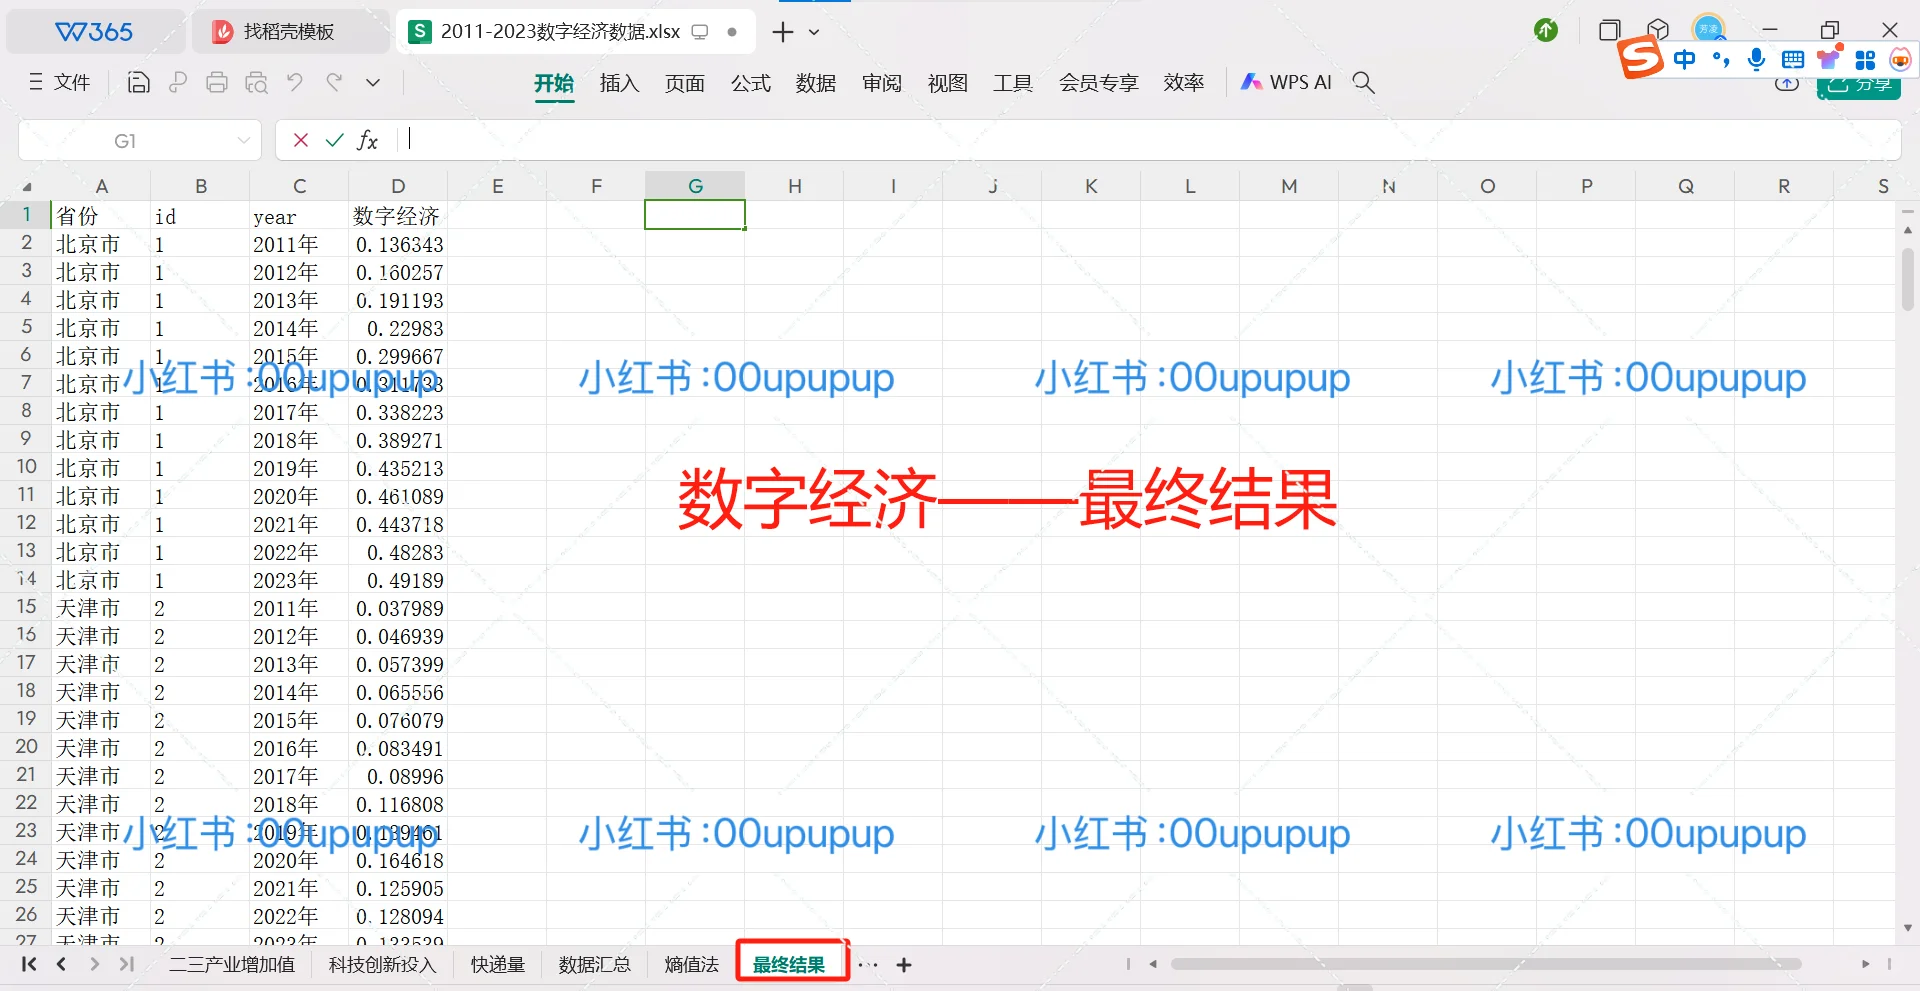
Task: Open WPS AI from the ribbon
Action: tap(1286, 82)
